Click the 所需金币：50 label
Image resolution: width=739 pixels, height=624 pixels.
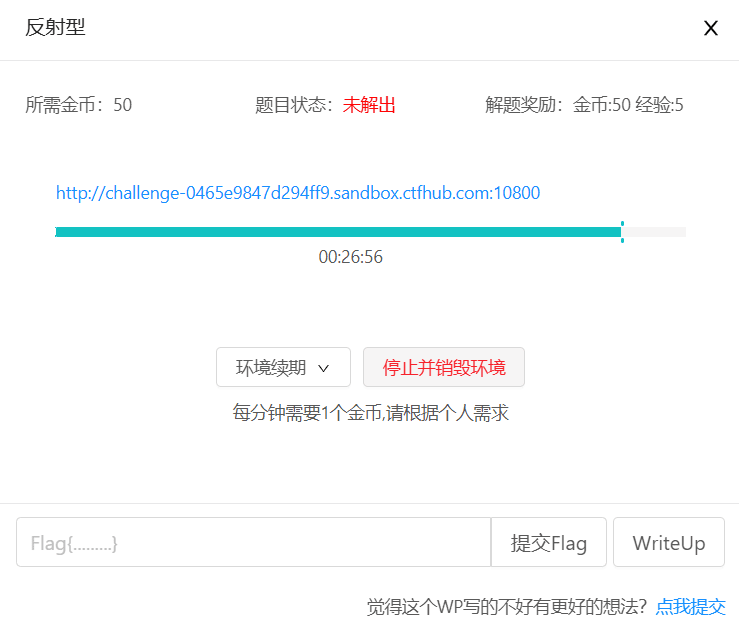coord(78,105)
